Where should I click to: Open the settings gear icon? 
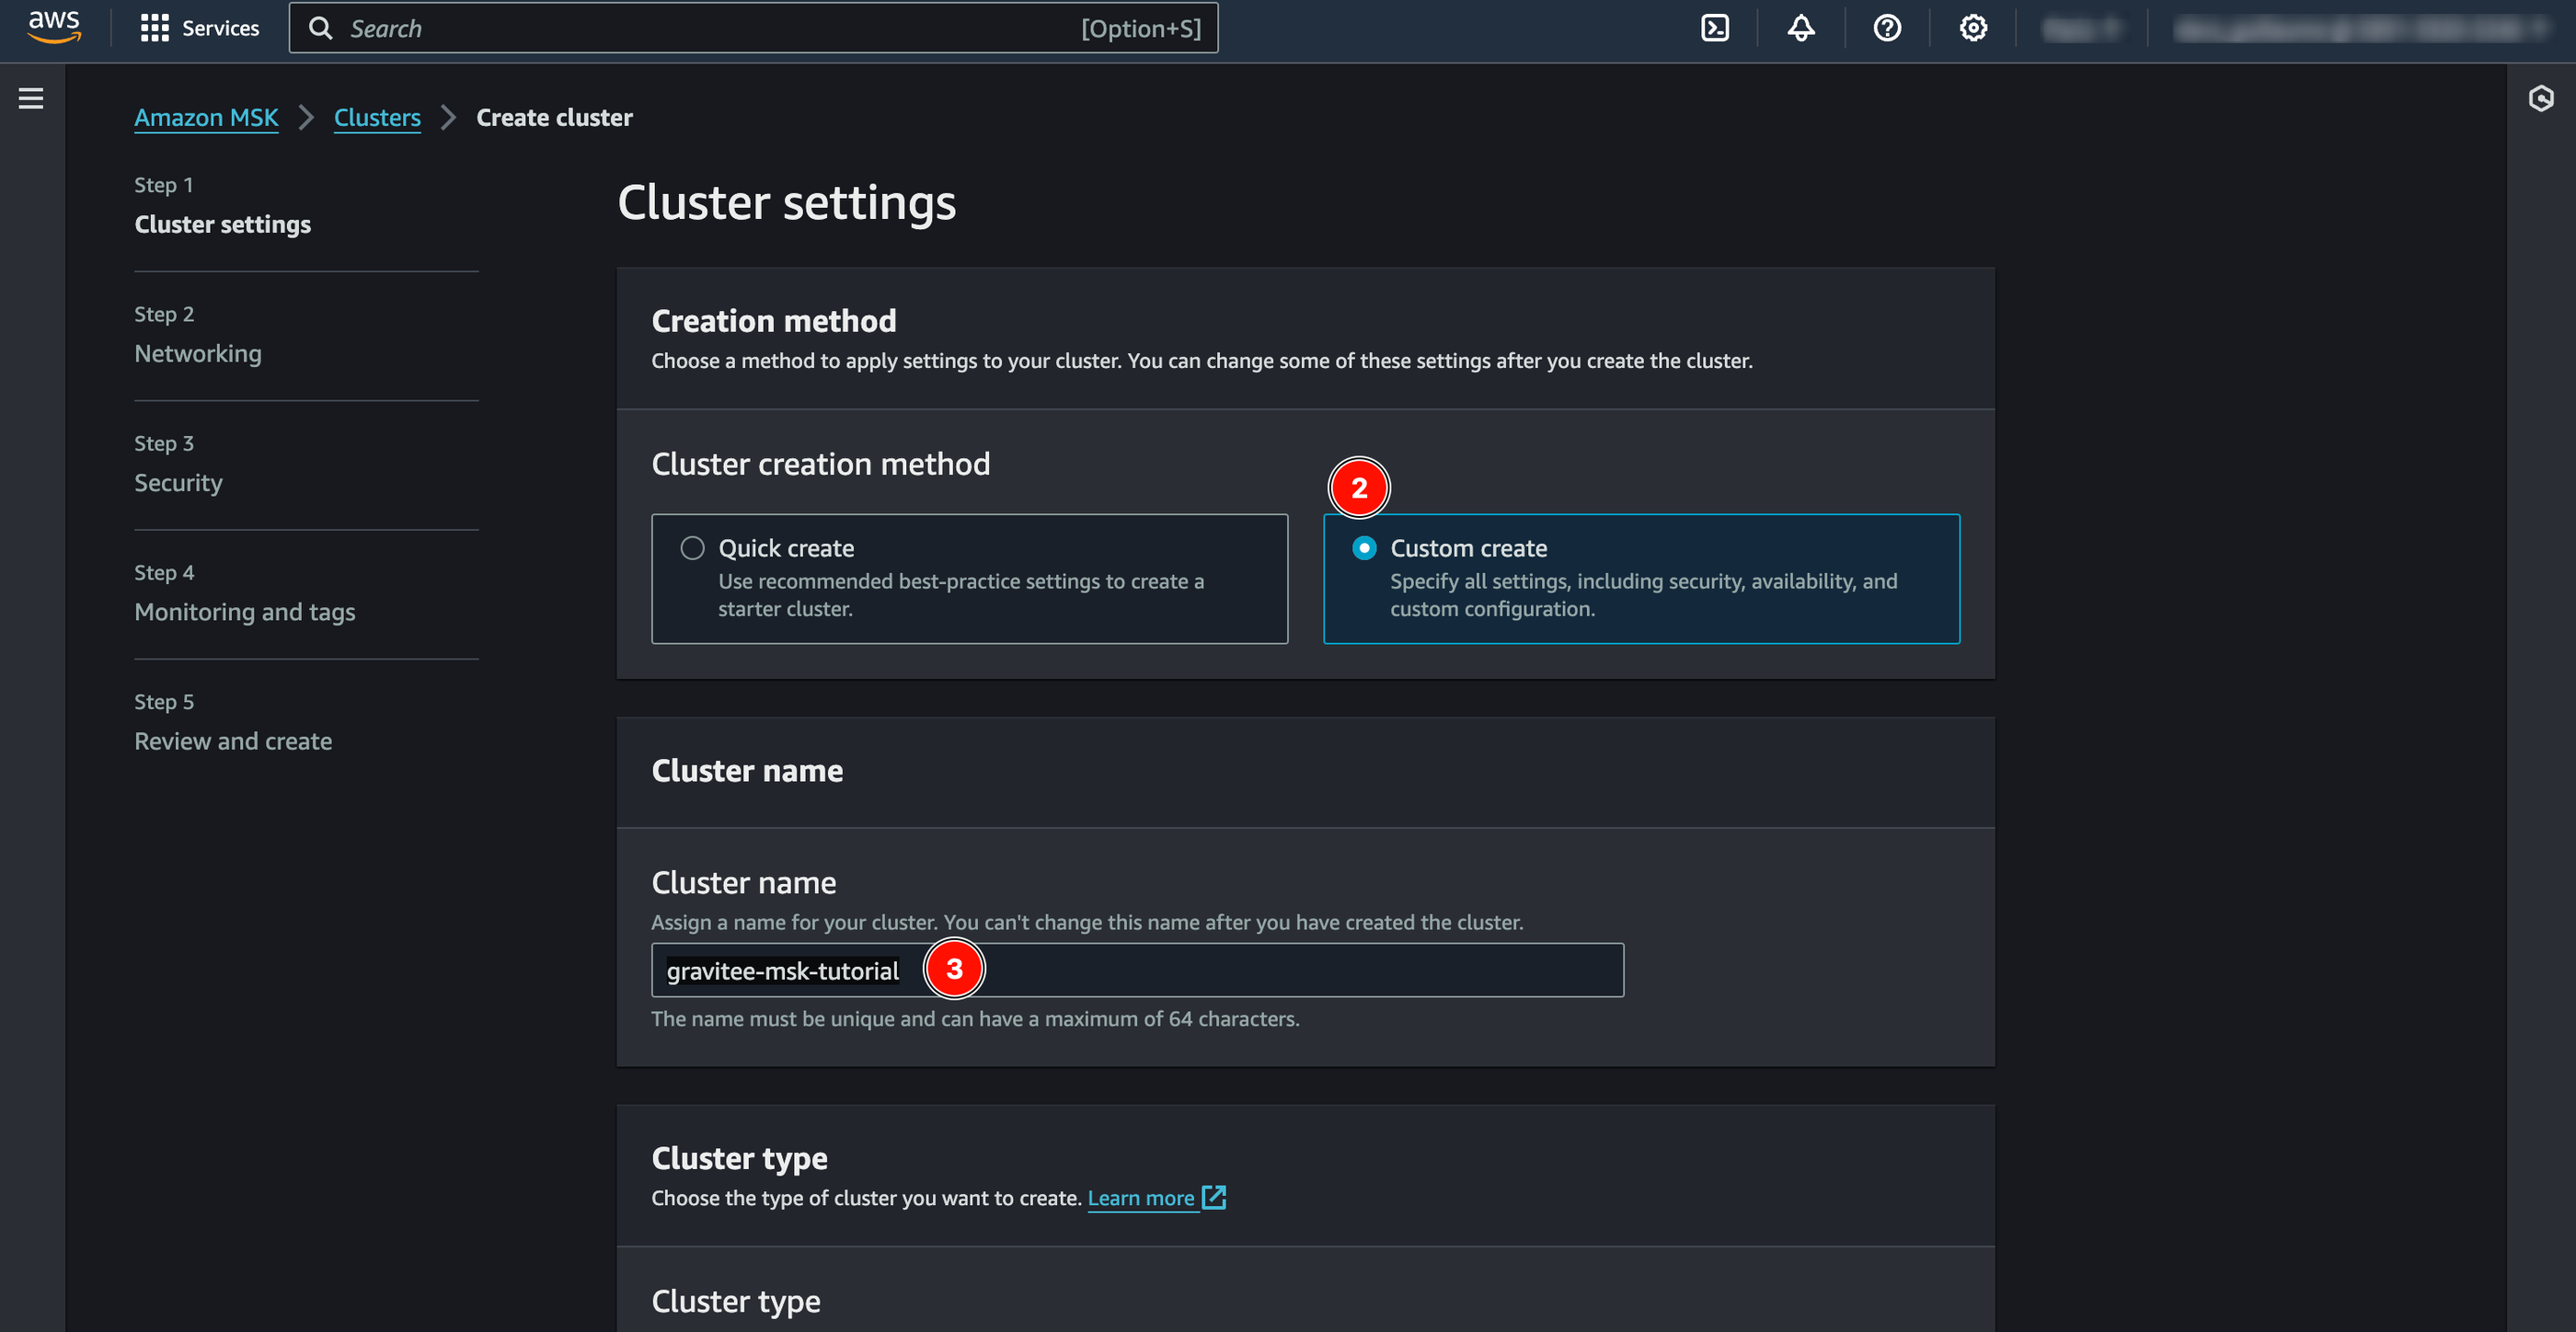point(1973,28)
